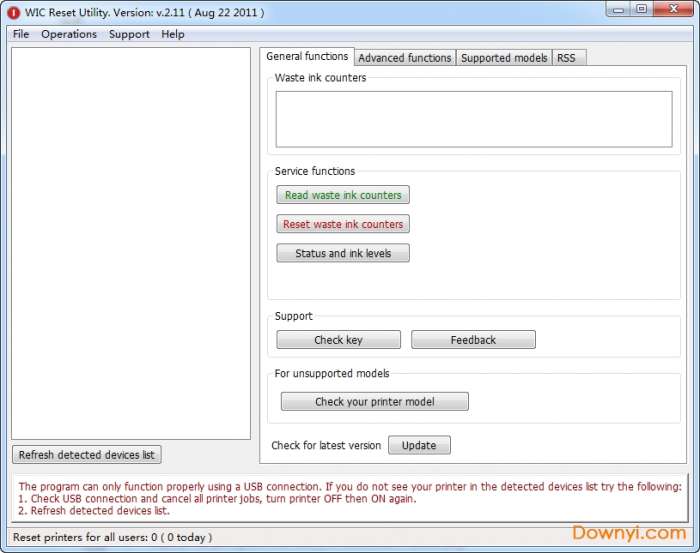Screen dimensions: 700x553
Task: Click the 'For unsupported models' group label
Action: click(x=332, y=373)
